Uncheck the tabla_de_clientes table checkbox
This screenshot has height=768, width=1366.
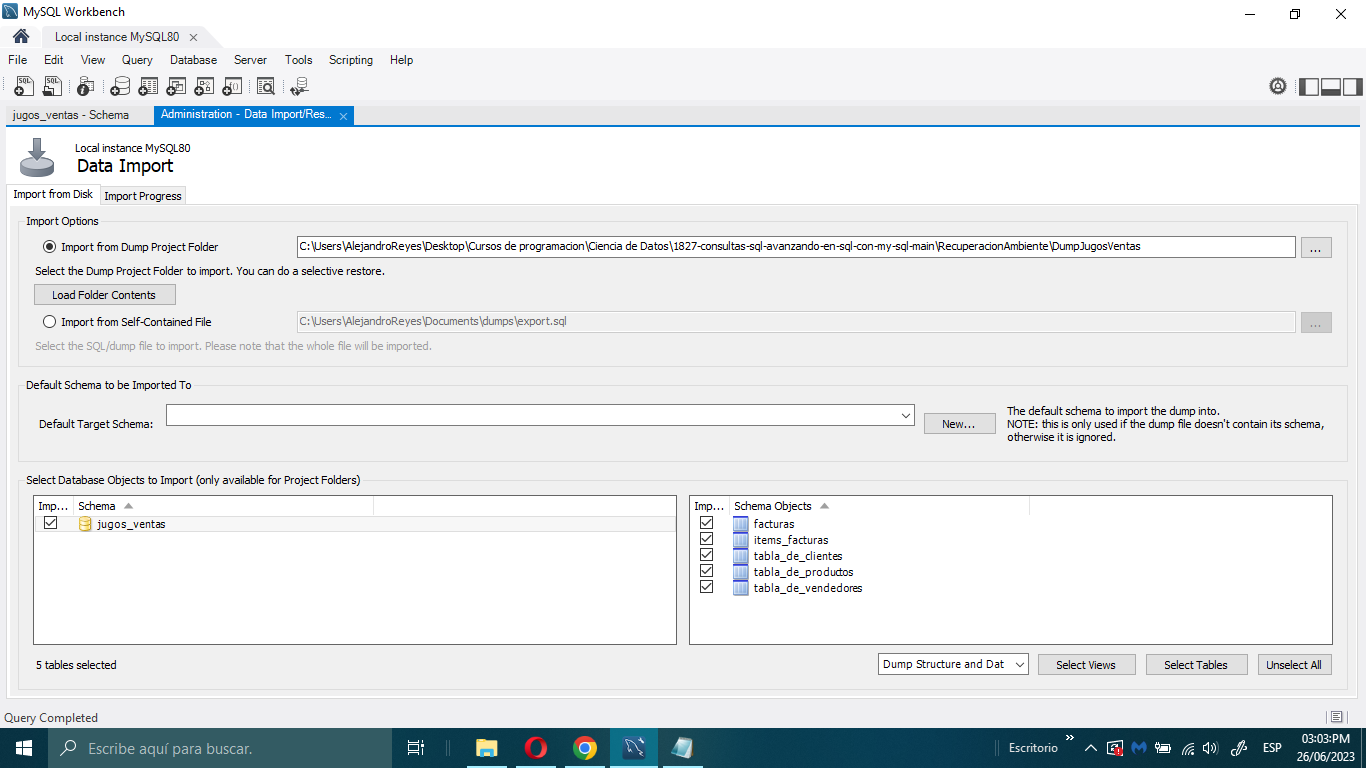[x=707, y=555]
